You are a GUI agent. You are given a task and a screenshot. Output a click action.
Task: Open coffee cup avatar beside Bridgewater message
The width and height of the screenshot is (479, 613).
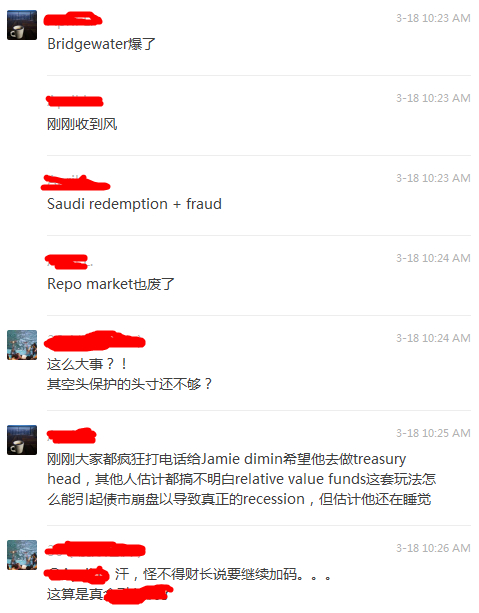click(22, 25)
